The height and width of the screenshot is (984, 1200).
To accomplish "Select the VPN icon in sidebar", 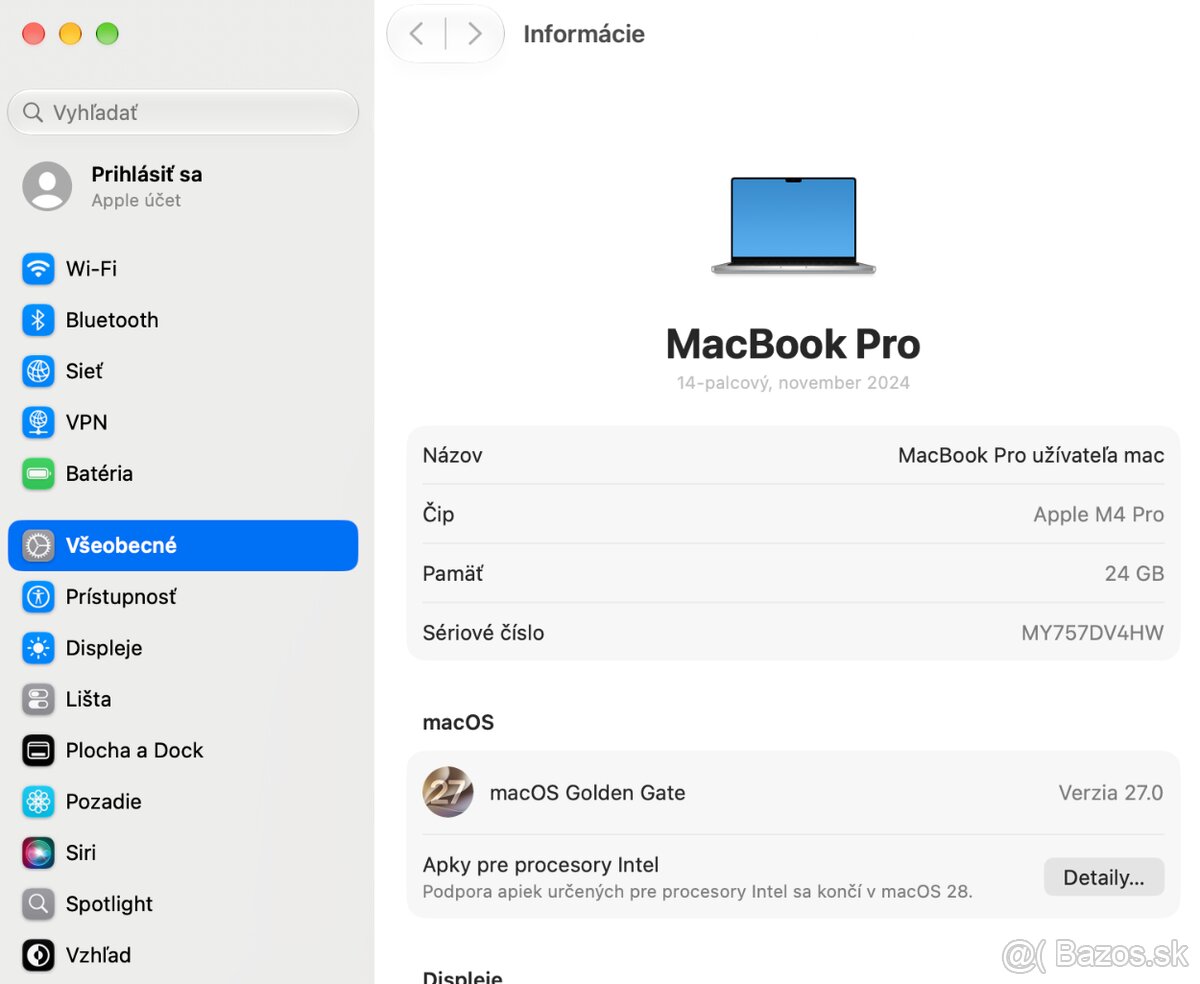I will click(x=38, y=422).
